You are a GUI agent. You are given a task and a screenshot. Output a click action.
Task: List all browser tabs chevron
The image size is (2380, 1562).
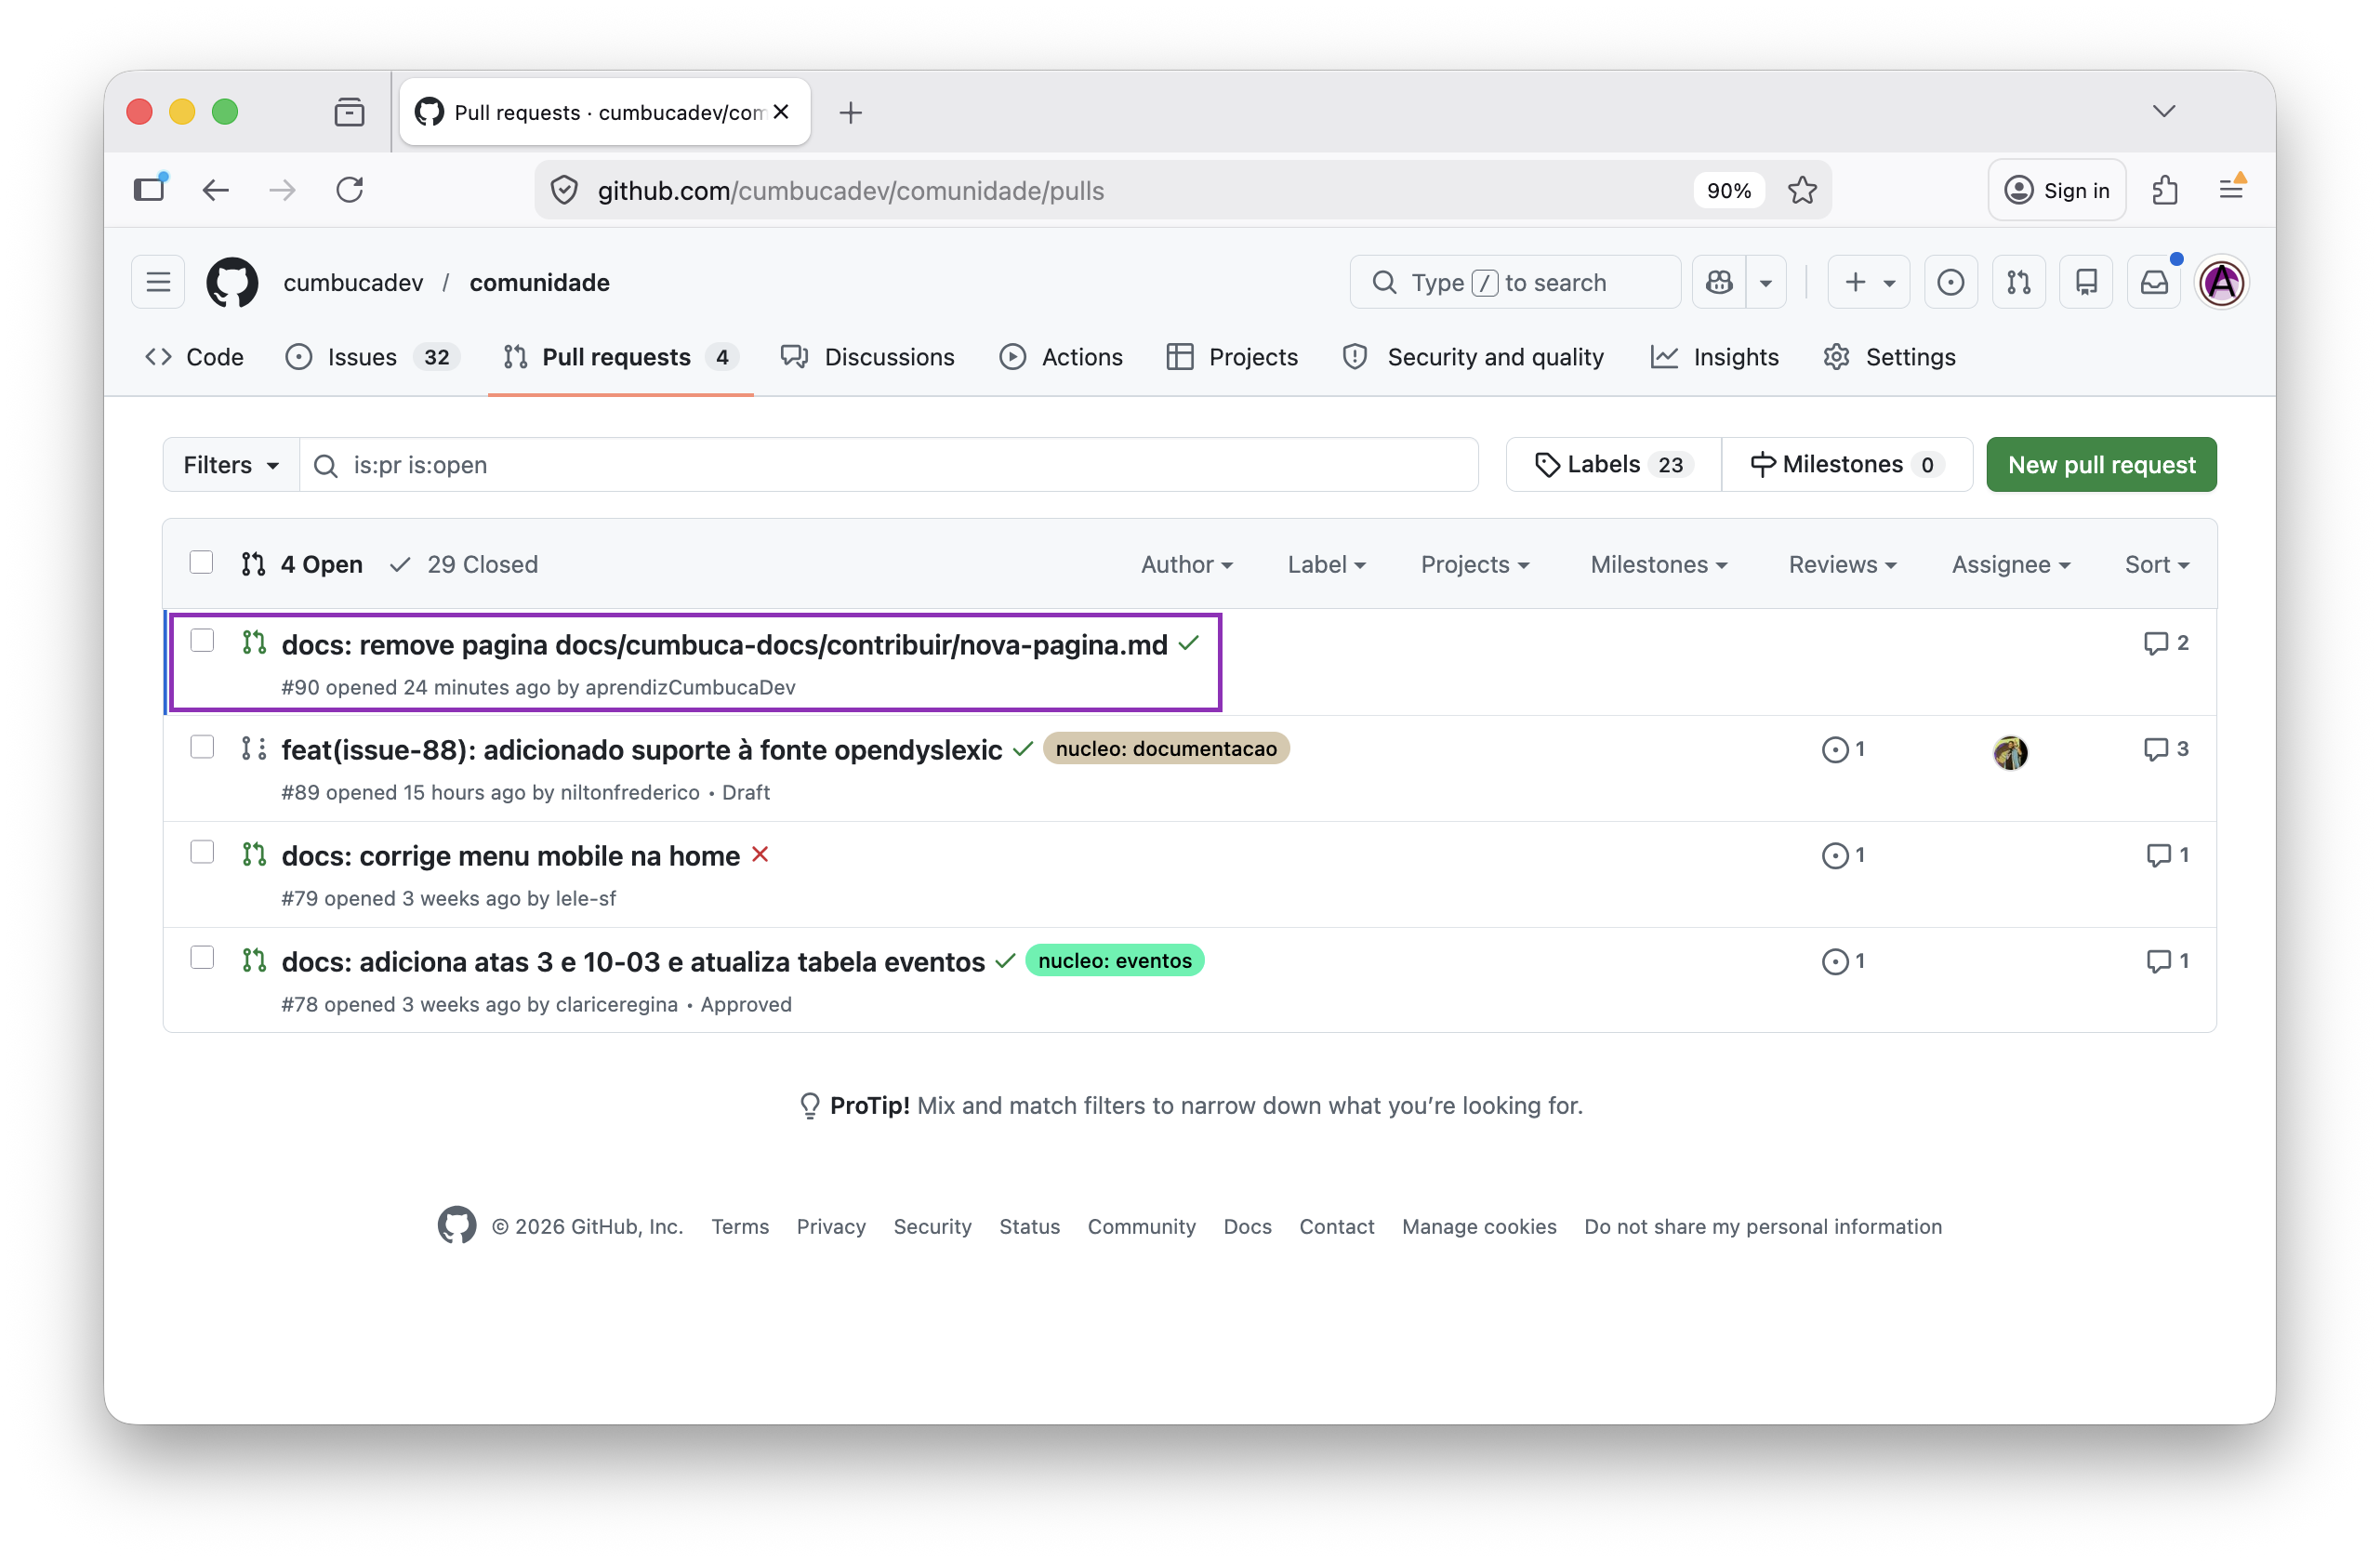[2163, 111]
